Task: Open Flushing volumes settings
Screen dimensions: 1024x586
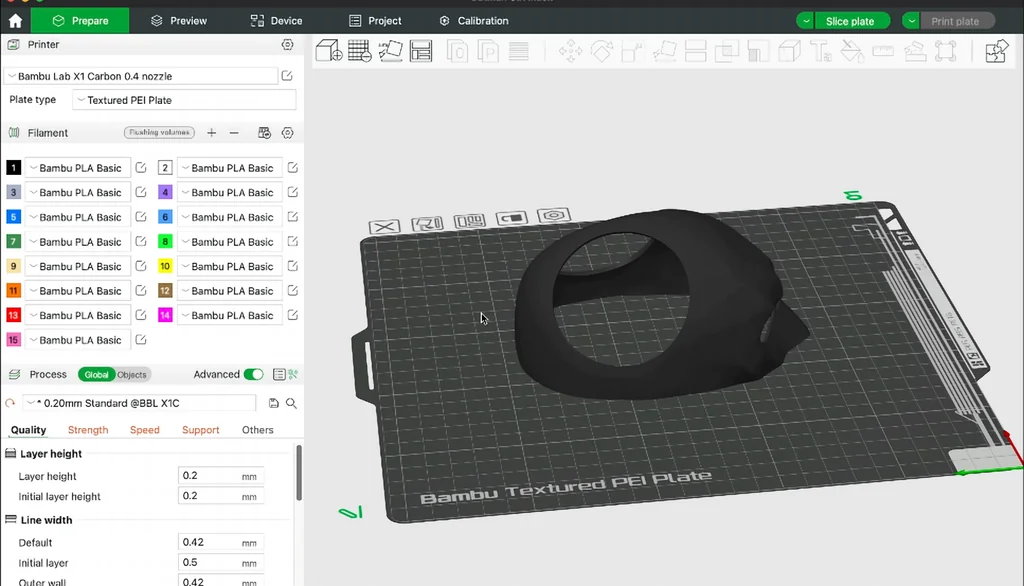Action: tap(159, 133)
